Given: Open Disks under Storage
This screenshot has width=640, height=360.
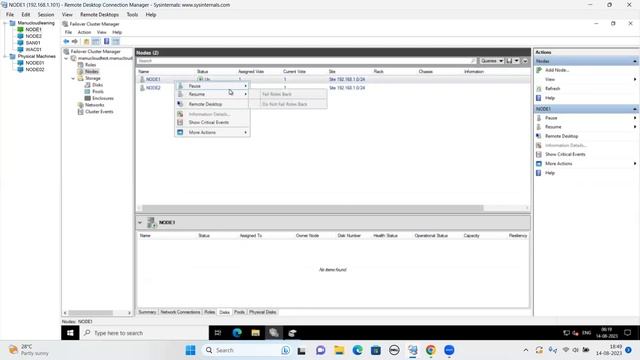Looking at the screenshot, I should (x=97, y=85).
